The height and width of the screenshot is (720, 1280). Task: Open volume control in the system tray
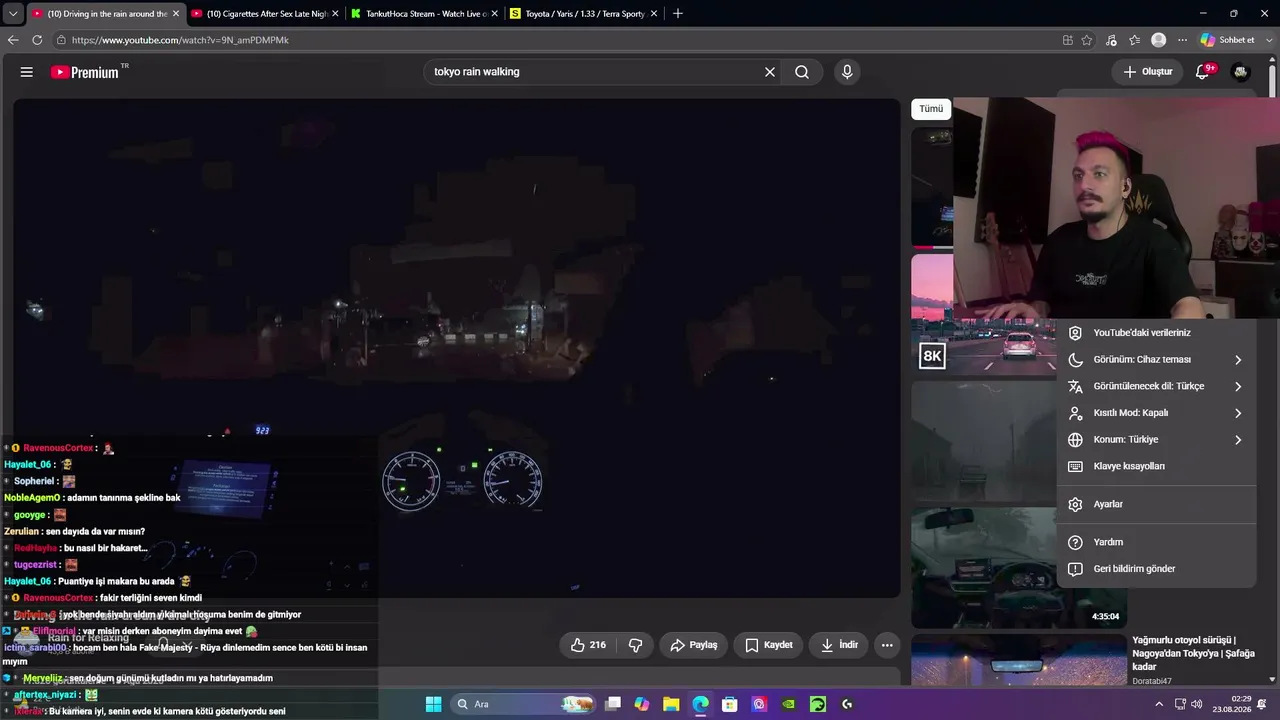(1197, 704)
